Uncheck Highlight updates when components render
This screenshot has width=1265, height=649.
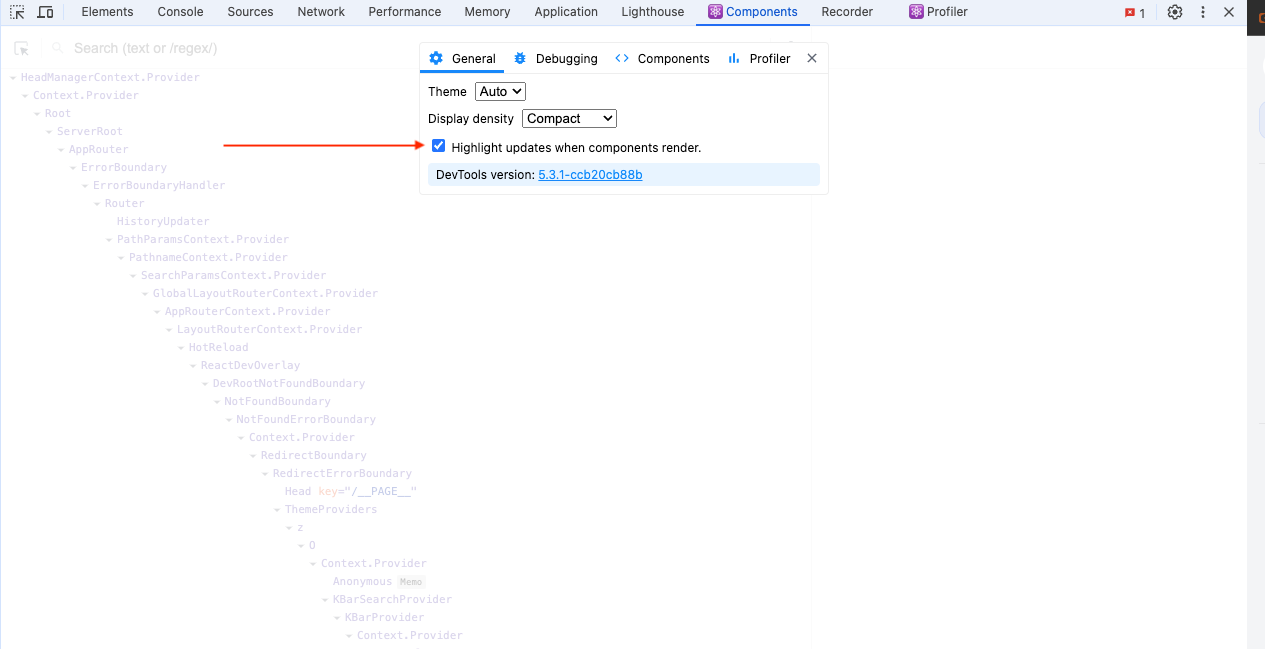click(x=438, y=146)
